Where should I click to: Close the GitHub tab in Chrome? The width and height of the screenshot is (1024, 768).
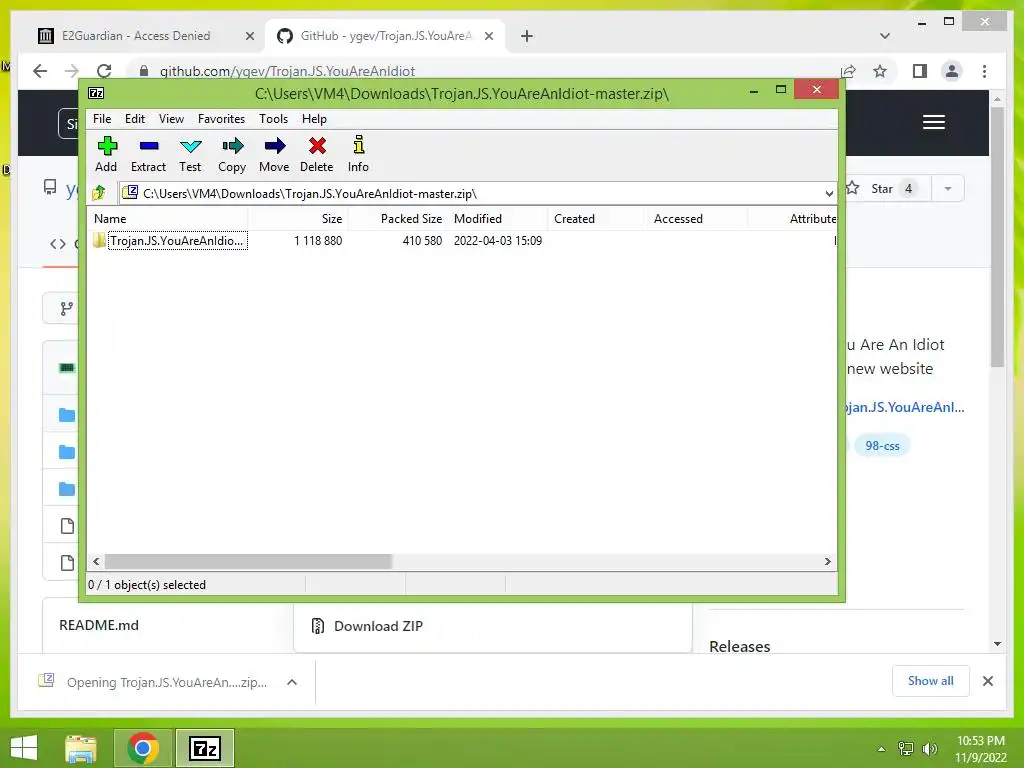click(x=488, y=37)
